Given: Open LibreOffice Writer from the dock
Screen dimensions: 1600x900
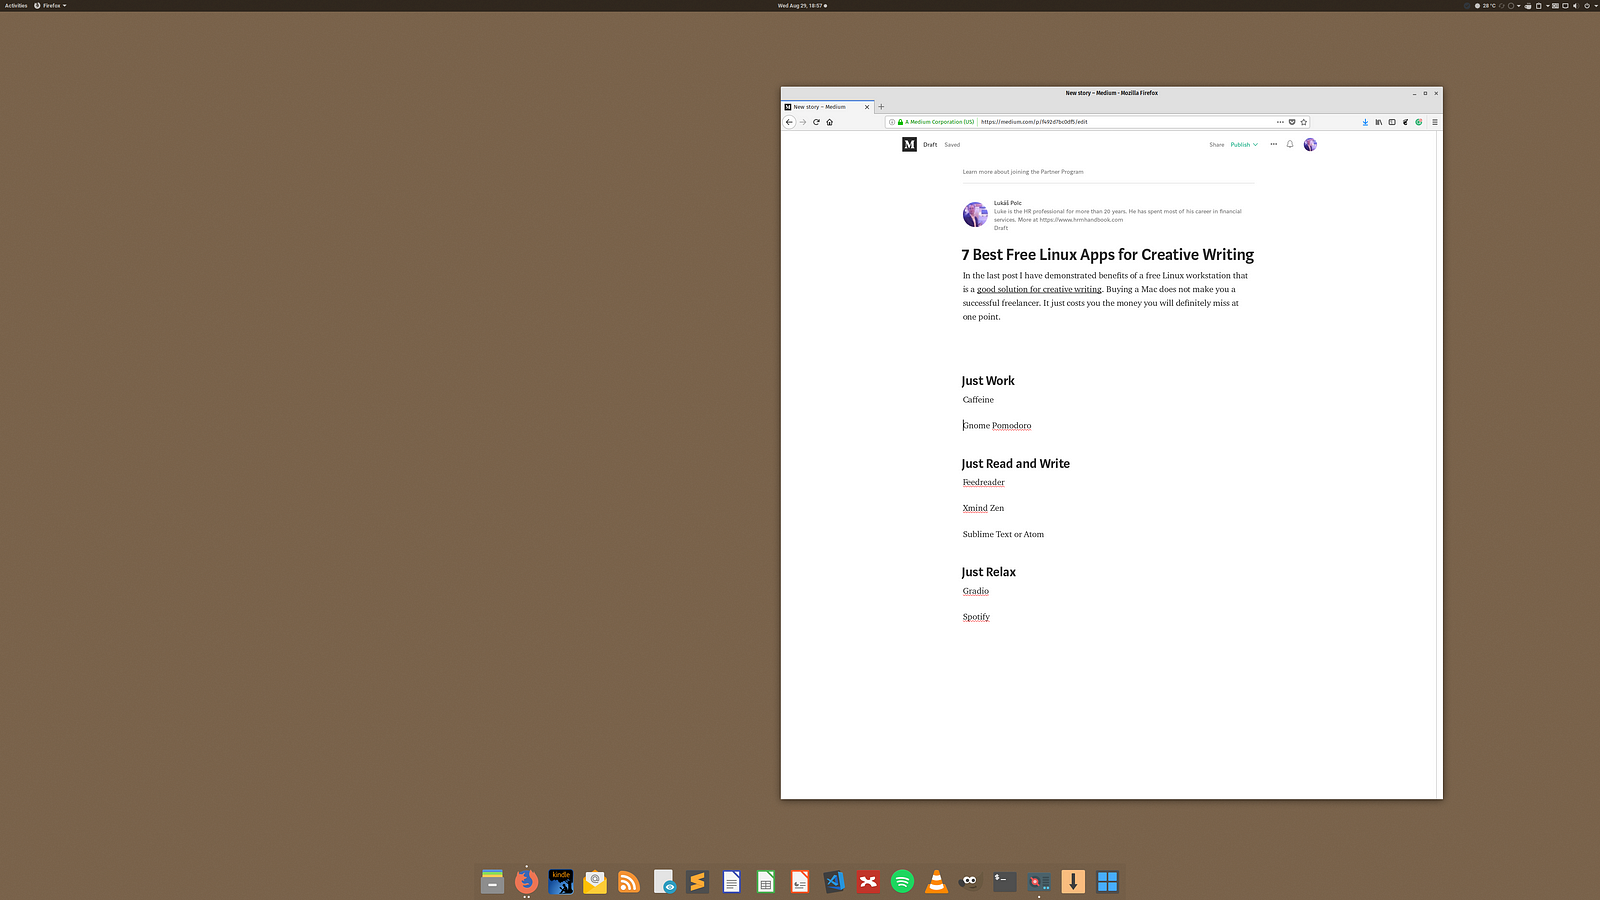Looking at the screenshot, I should click(731, 881).
